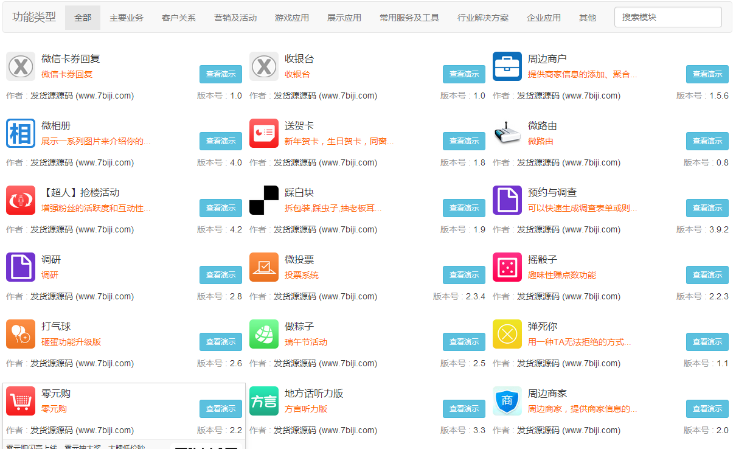Click 查看演示 button for 踩白块
Image resolution: width=750 pixels, height=449 pixels.
pyautogui.click(x=464, y=208)
